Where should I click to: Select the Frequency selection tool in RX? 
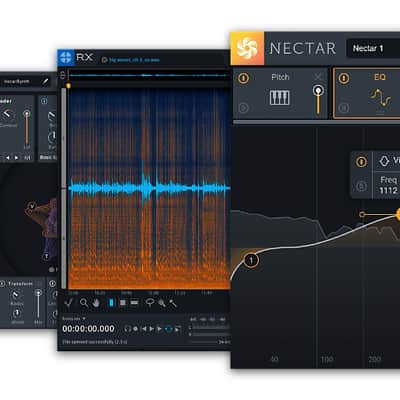(x=134, y=303)
